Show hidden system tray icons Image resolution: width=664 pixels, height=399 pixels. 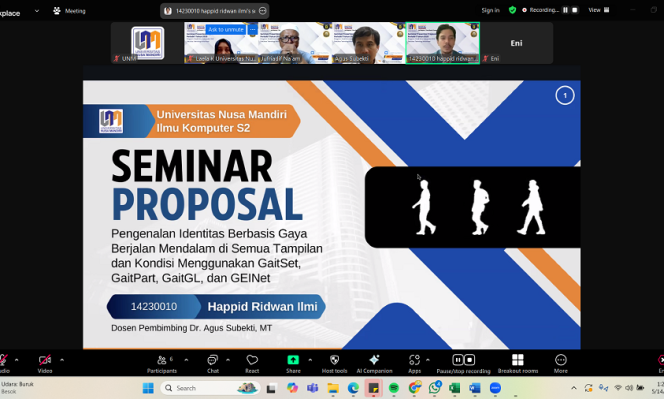tap(574, 388)
